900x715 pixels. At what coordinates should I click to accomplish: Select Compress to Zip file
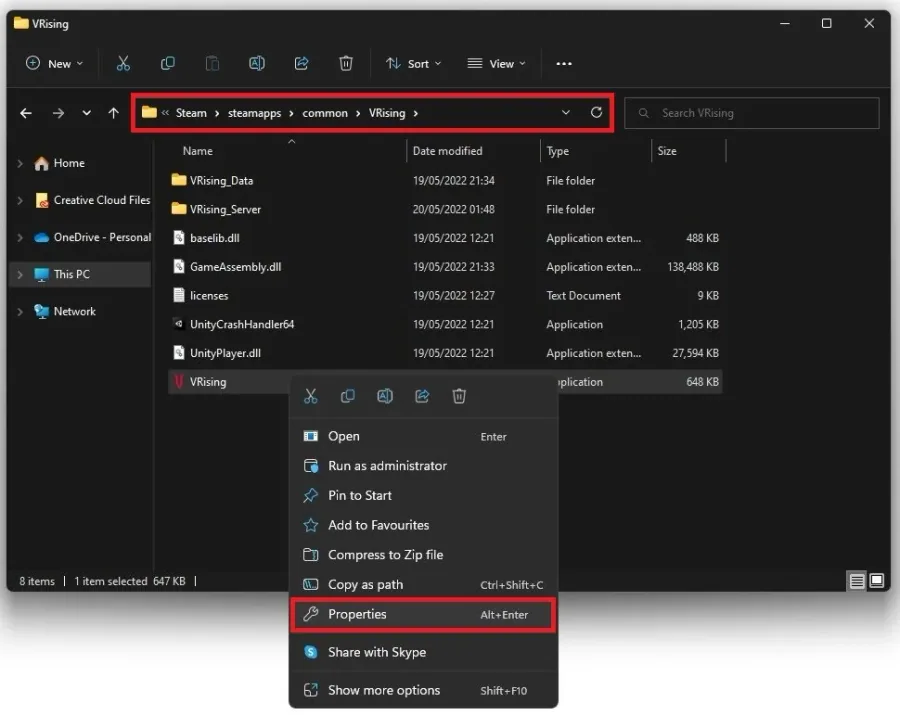click(x=423, y=555)
